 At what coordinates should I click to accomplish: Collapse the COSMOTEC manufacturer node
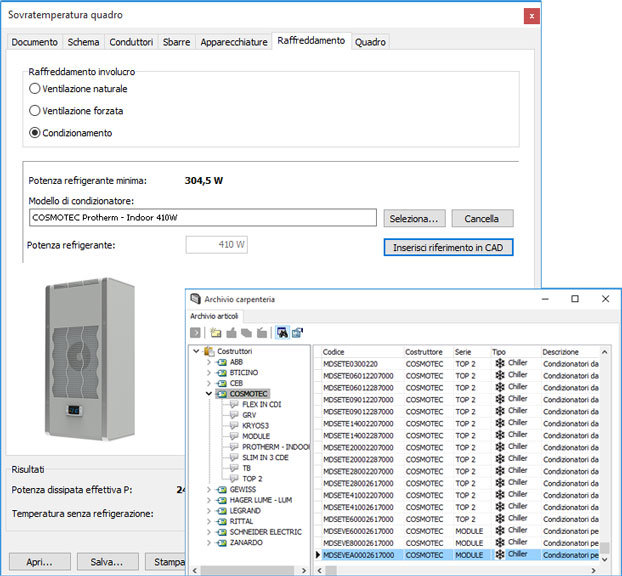pos(209,394)
